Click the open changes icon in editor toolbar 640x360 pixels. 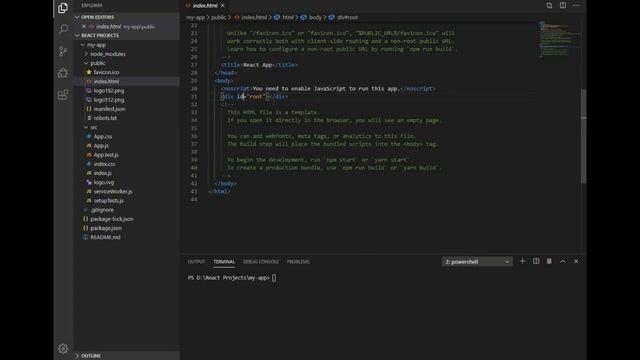549,5
